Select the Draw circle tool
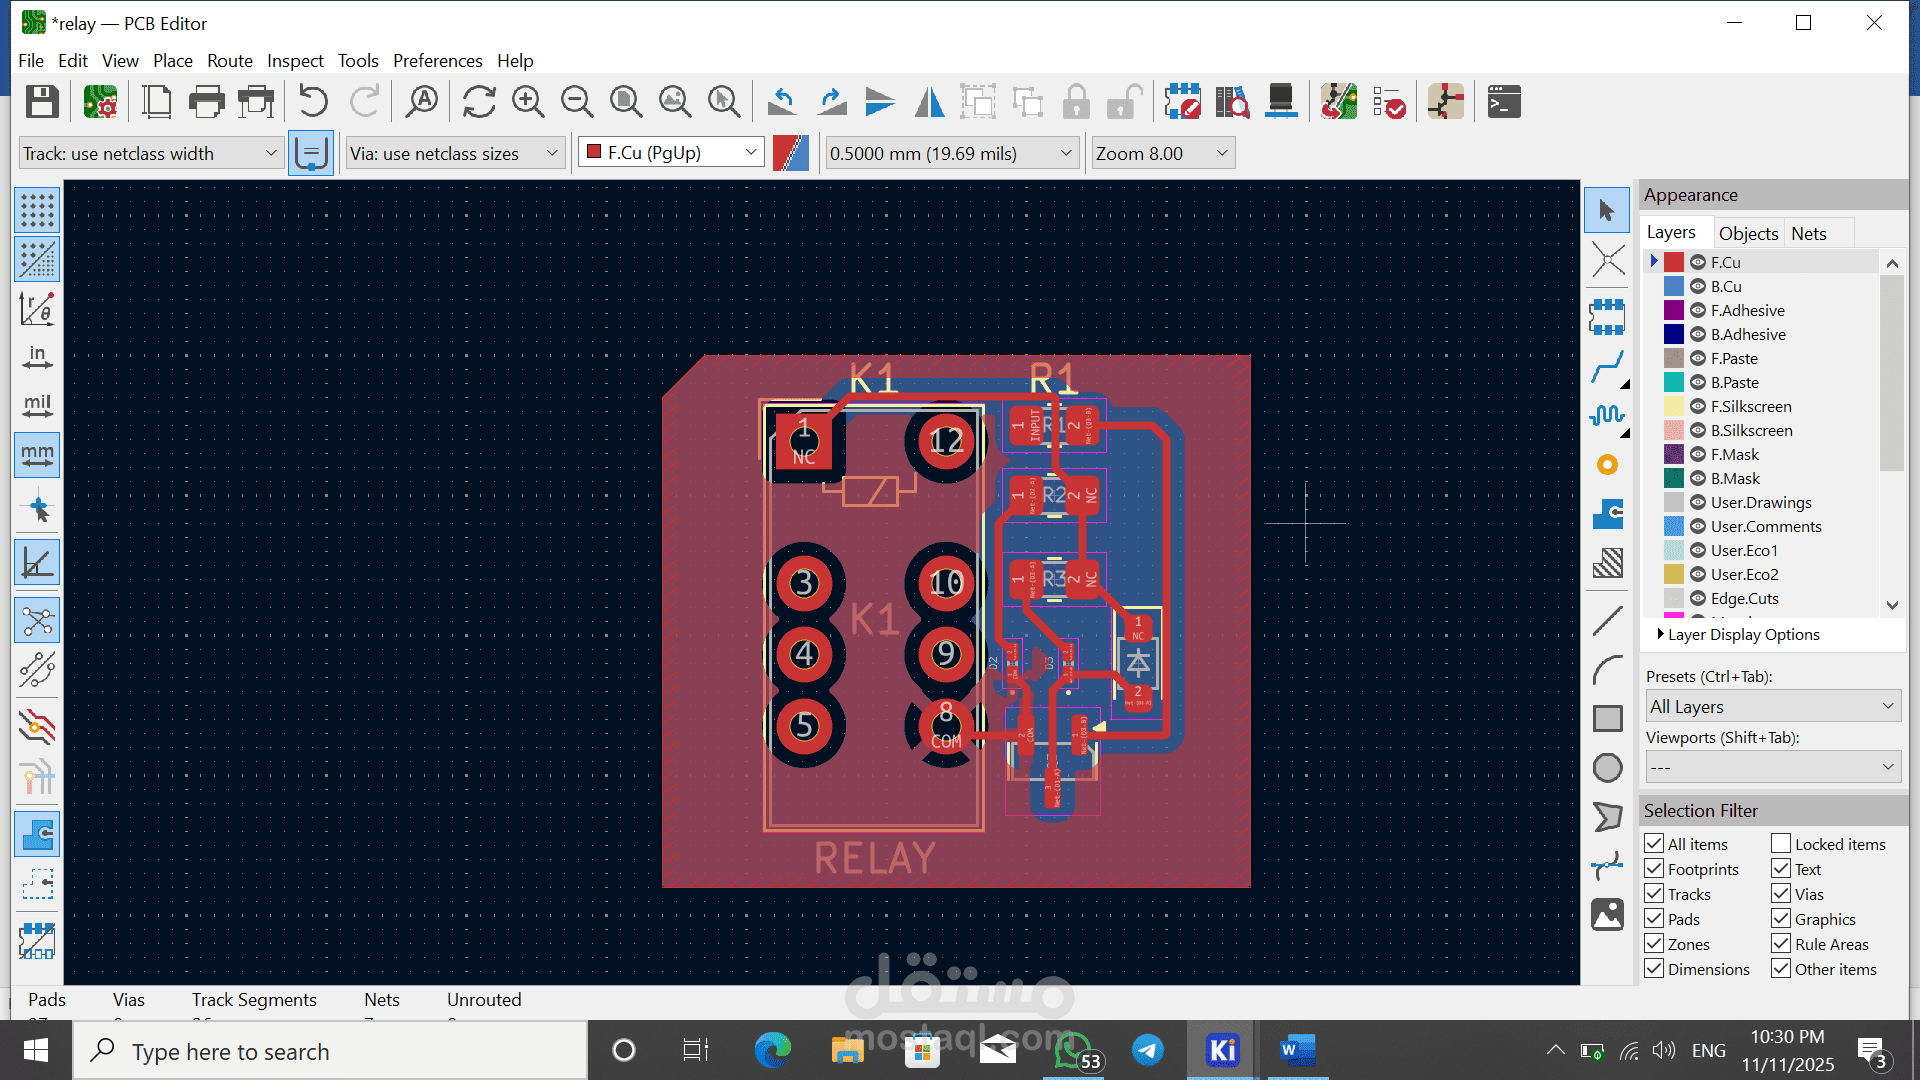This screenshot has width=1920, height=1080. pos(1607,768)
